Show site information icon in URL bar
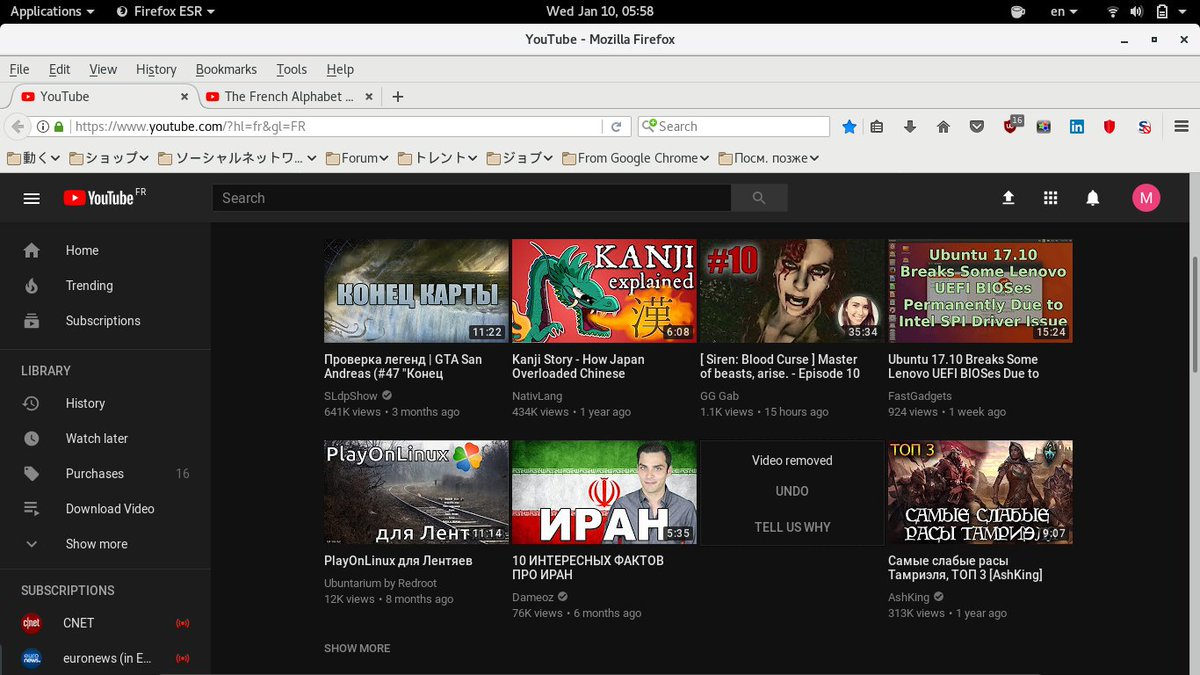This screenshot has width=1200, height=675. (x=43, y=127)
